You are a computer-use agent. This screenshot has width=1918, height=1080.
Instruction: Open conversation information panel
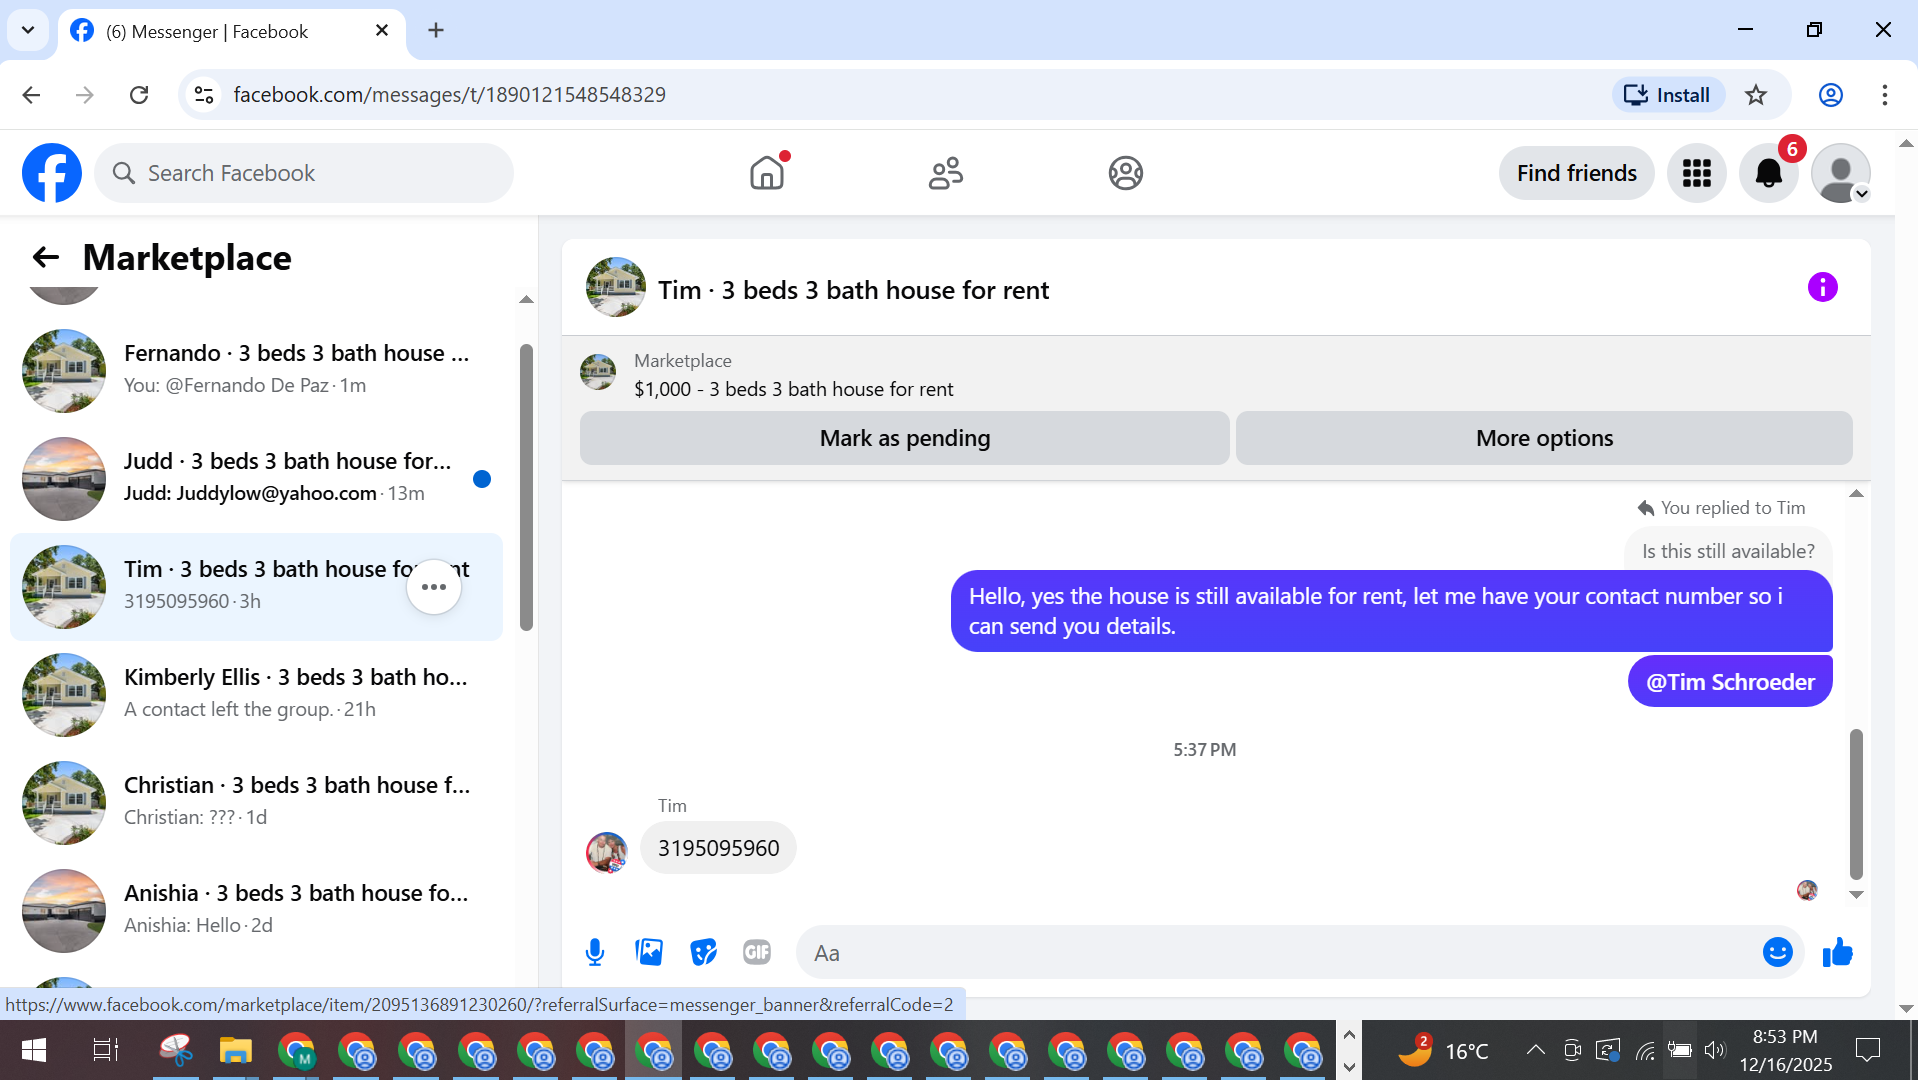[x=1823, y=288]
